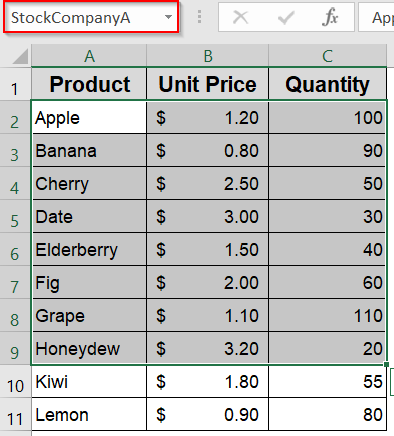The image size is (394, 436).
Task: Select row 1 header
Action: (x=15, y=84)
